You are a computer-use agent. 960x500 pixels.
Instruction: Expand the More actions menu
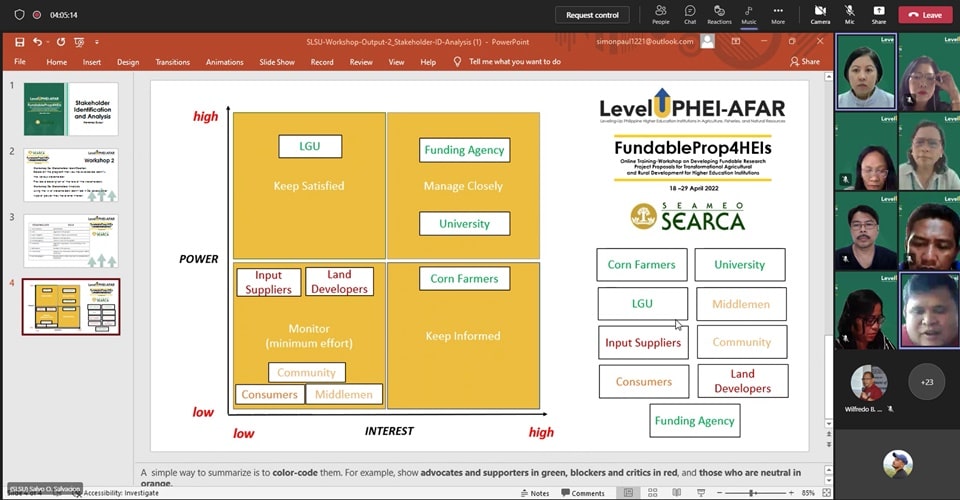[x=777, y=14]
